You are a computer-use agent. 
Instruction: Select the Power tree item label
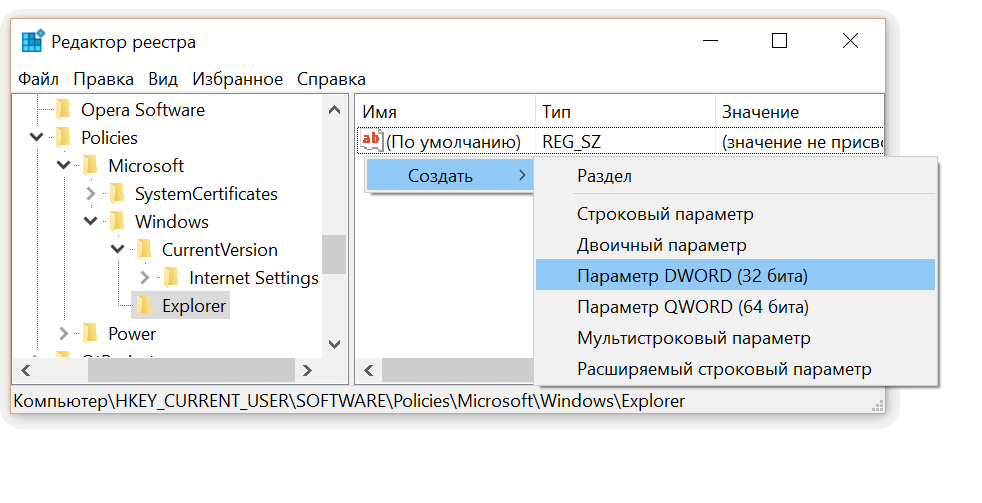pyautogui.click(x=132, y=334)
